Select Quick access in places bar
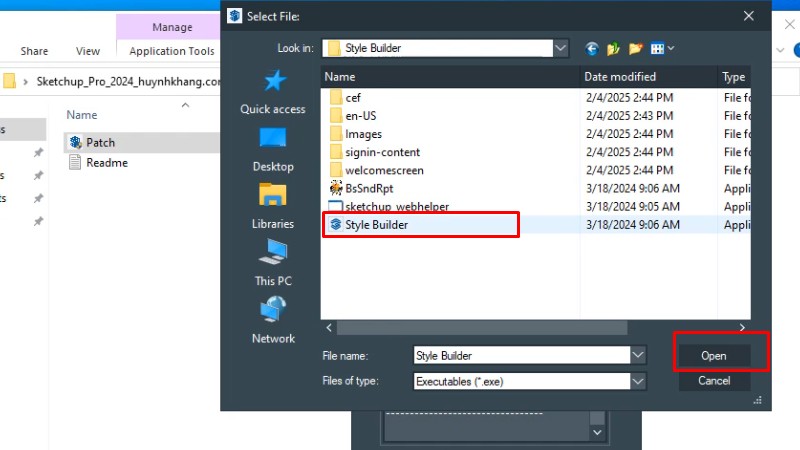Image resolution: width=800 pixels, height=450 pixels. [x=273, y=93]
